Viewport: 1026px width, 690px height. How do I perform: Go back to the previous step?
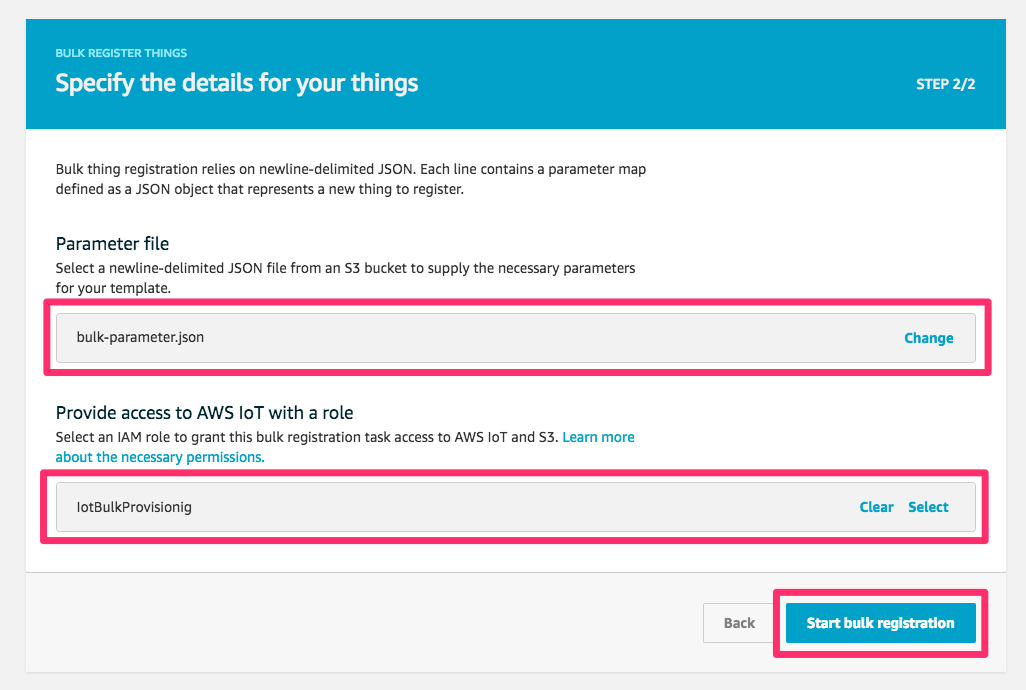[x=738, y=622]
